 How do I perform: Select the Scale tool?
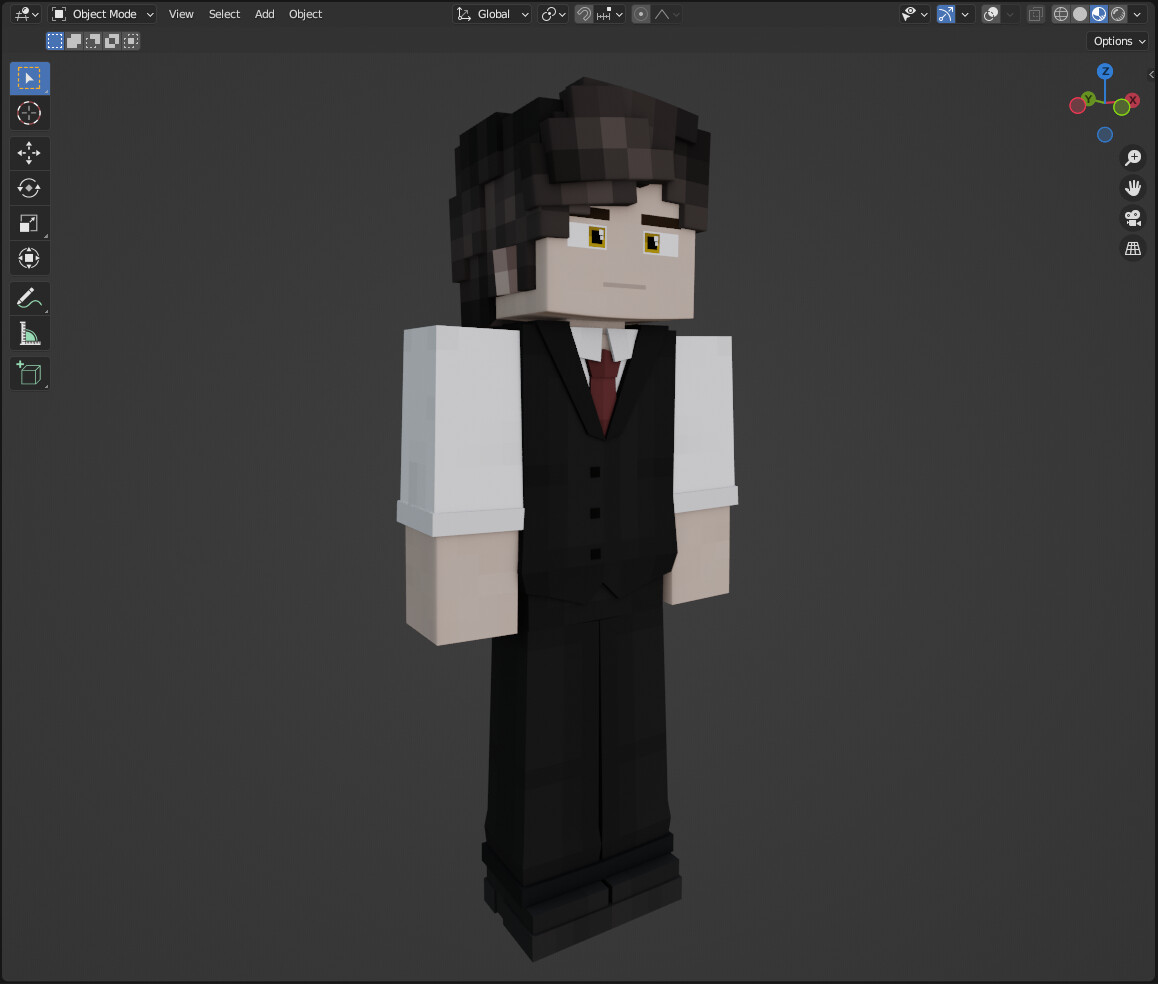tap(29, 223)
